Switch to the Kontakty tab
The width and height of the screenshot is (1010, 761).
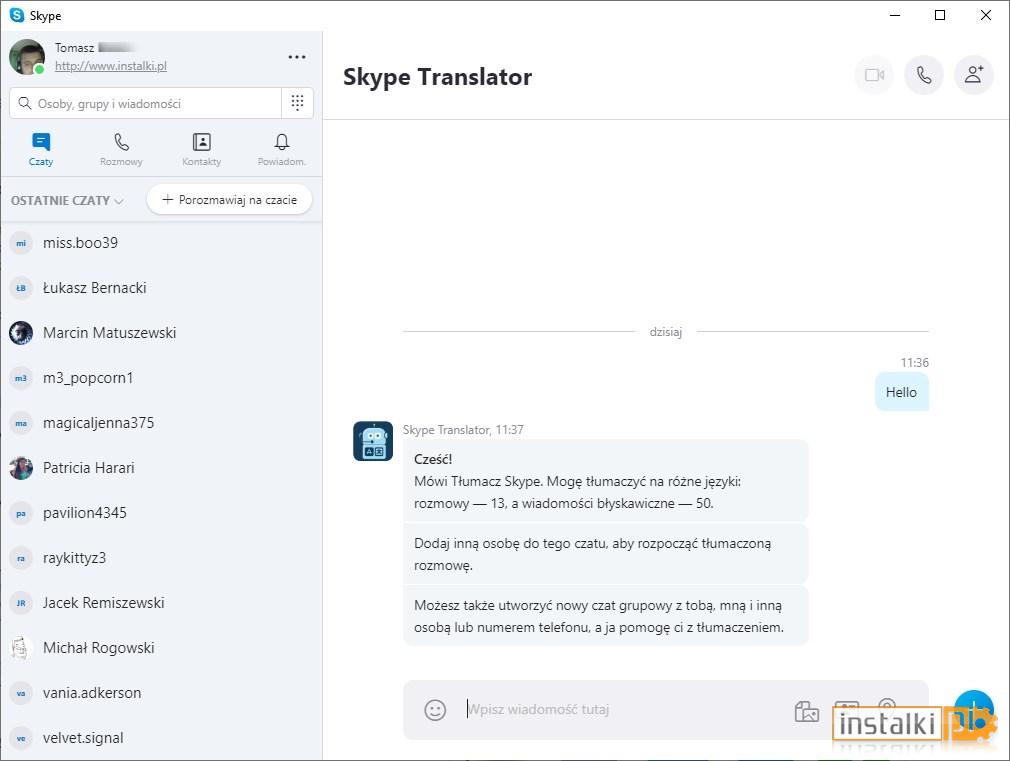(202, 149)
